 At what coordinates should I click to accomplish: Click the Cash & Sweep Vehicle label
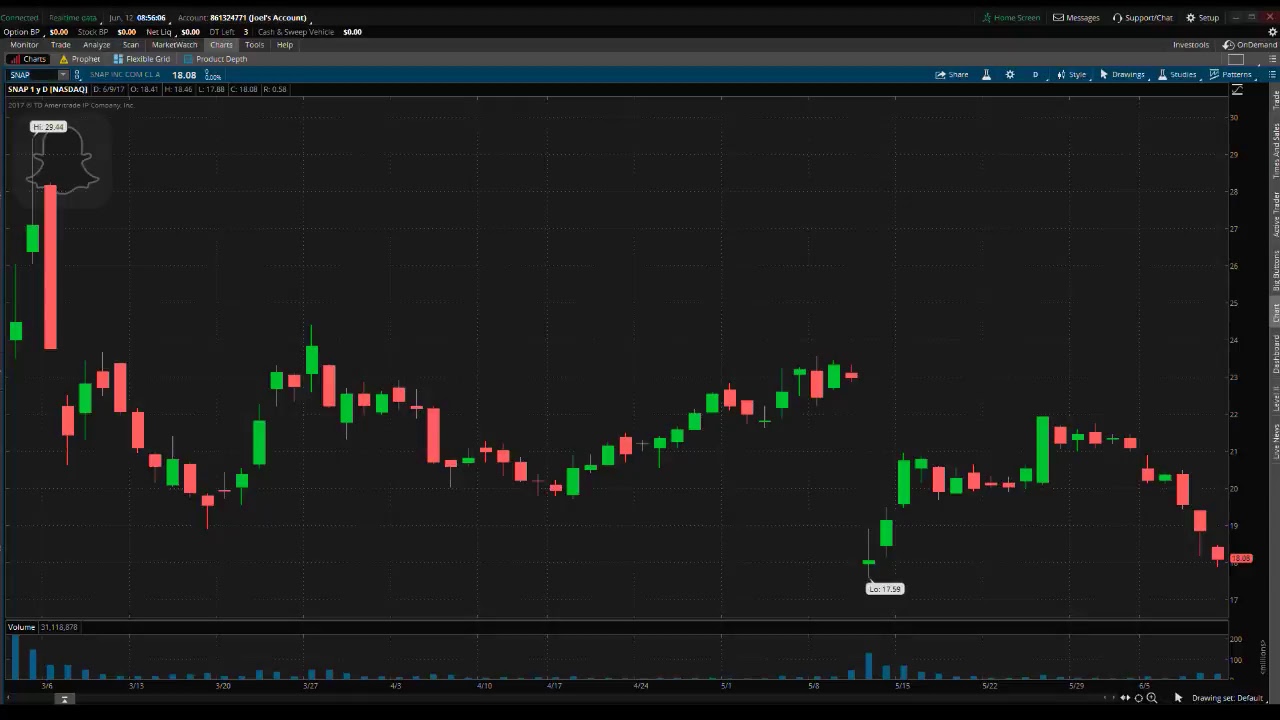tap(295, 32)
